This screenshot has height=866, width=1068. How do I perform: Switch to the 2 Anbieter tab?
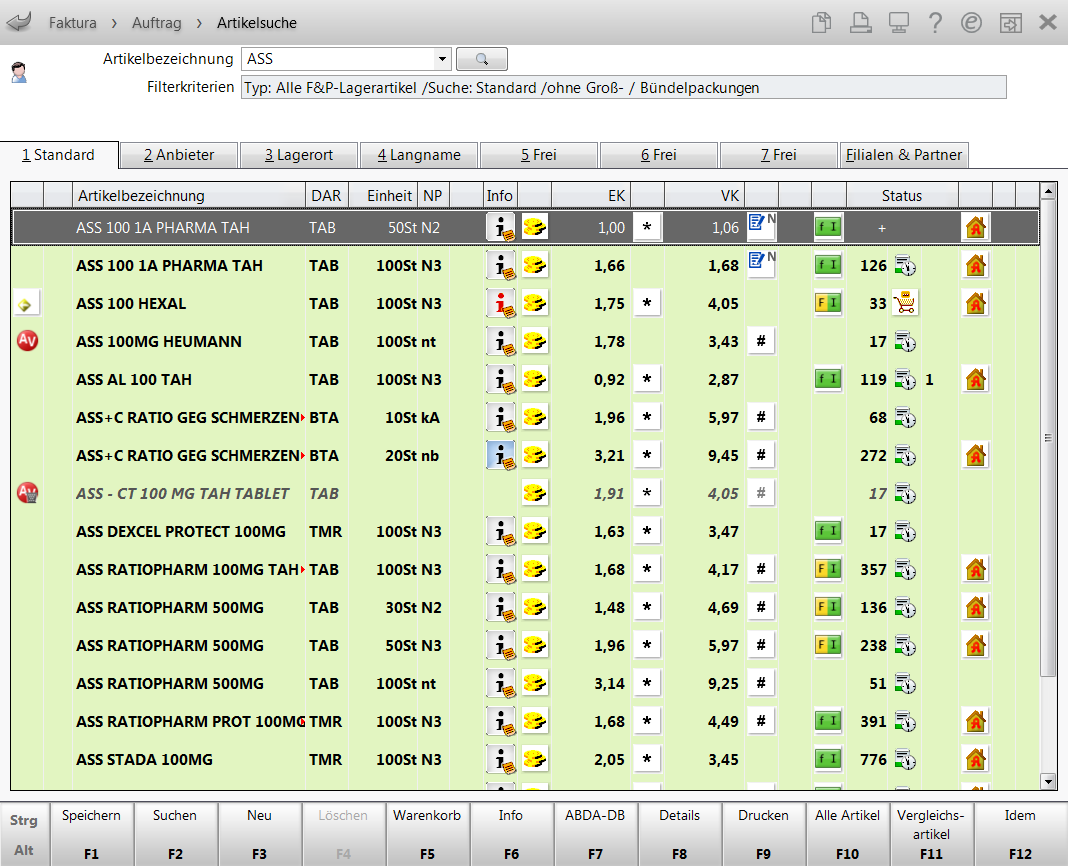[x=179, y=155]
